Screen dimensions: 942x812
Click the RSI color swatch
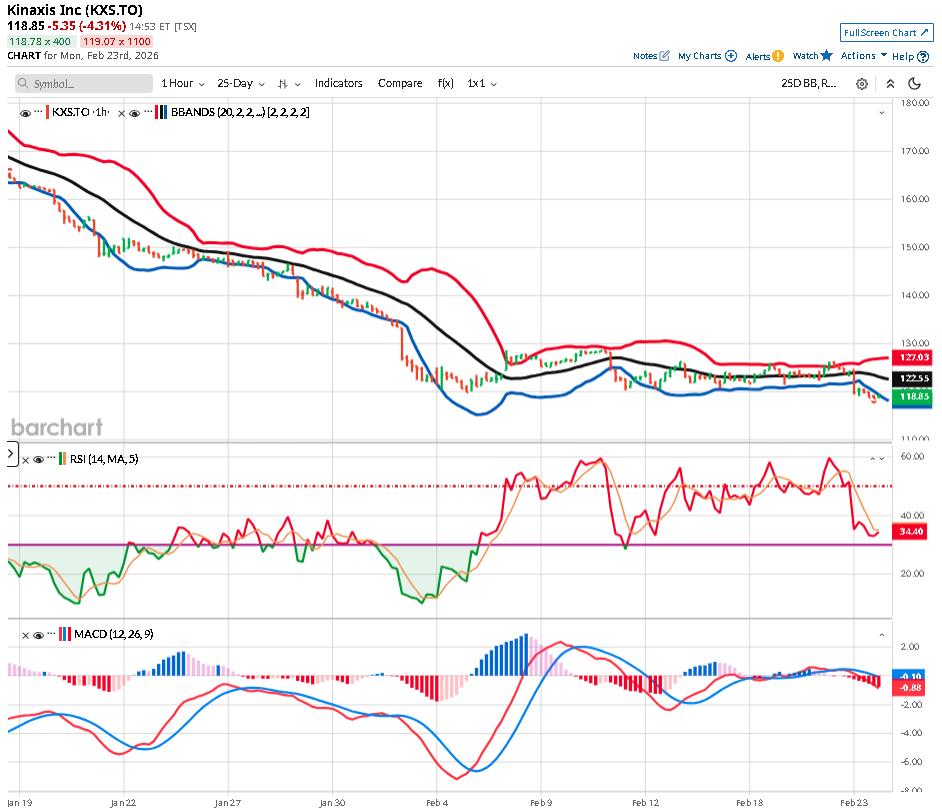click(62, 459)
